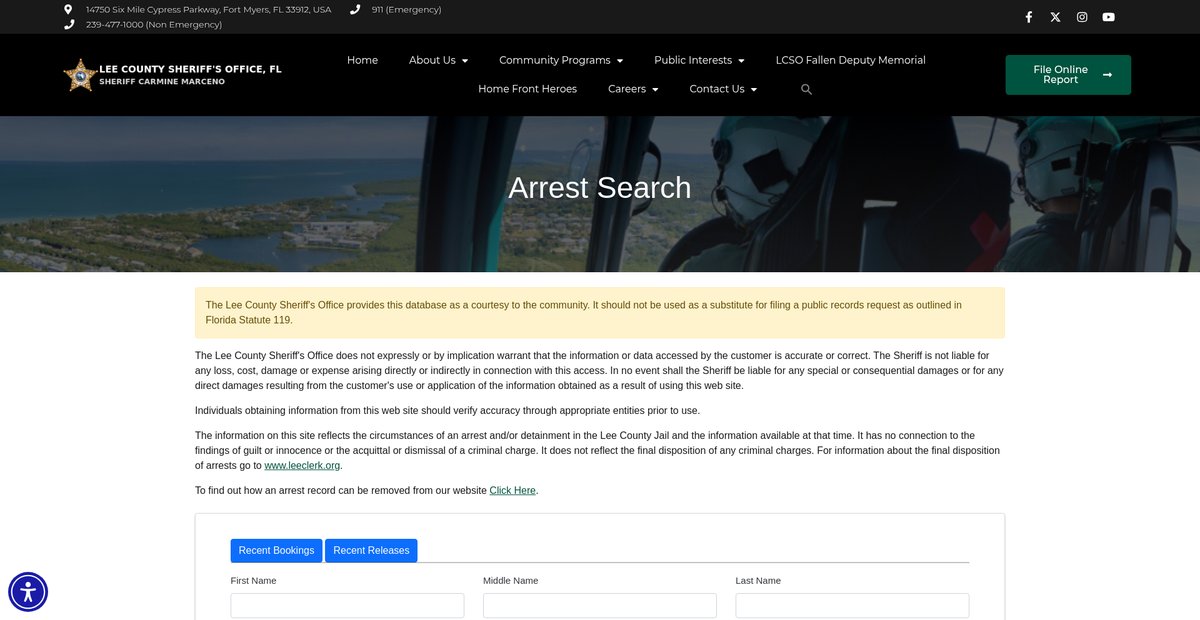Viewport: 1200px width, 620px height.
Task: Expand the Contact Us dropdown
Action: (723, 89)
